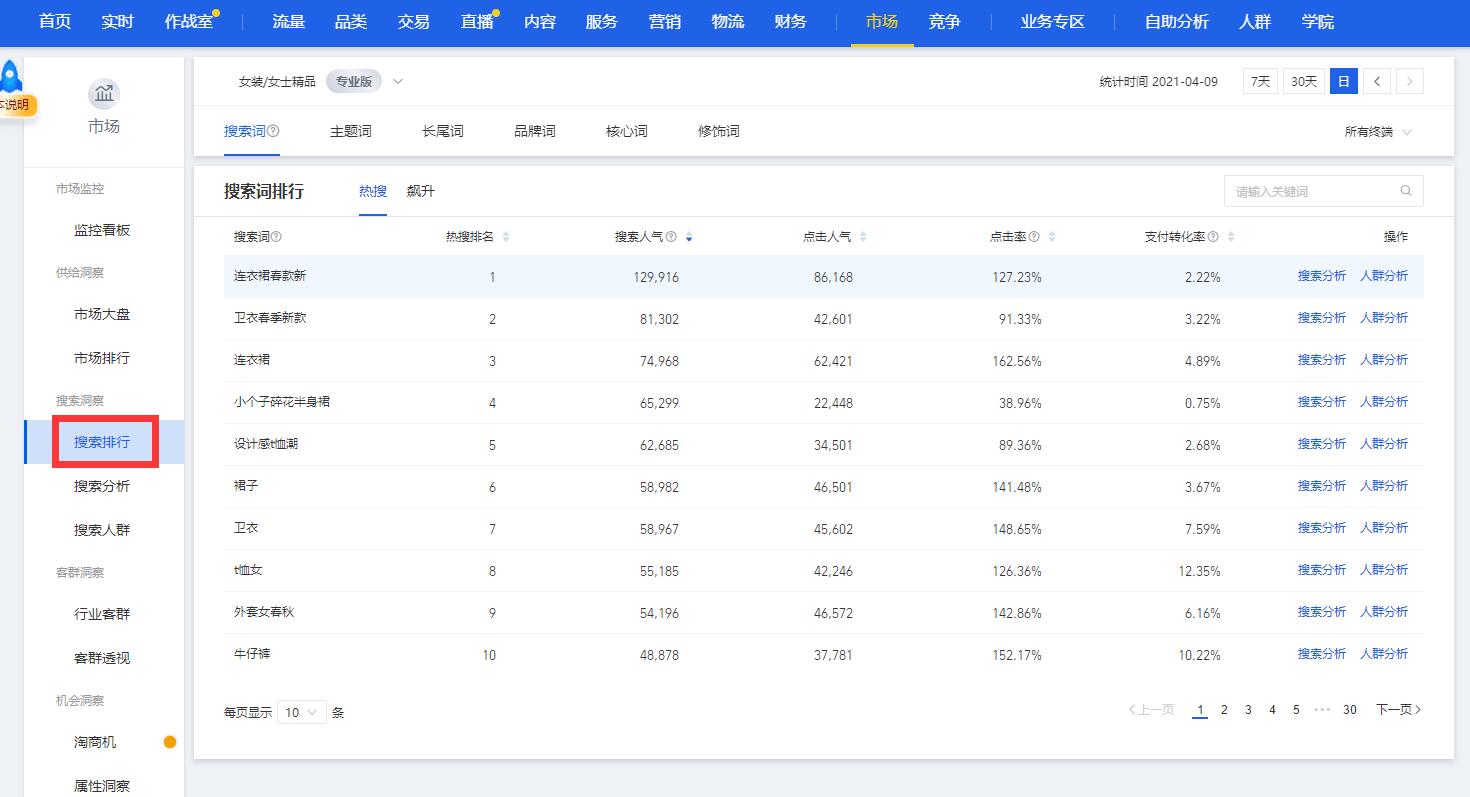Open the 每页显示 rows-per-page dropdown

pyautogui.click(x=302, y=712)
